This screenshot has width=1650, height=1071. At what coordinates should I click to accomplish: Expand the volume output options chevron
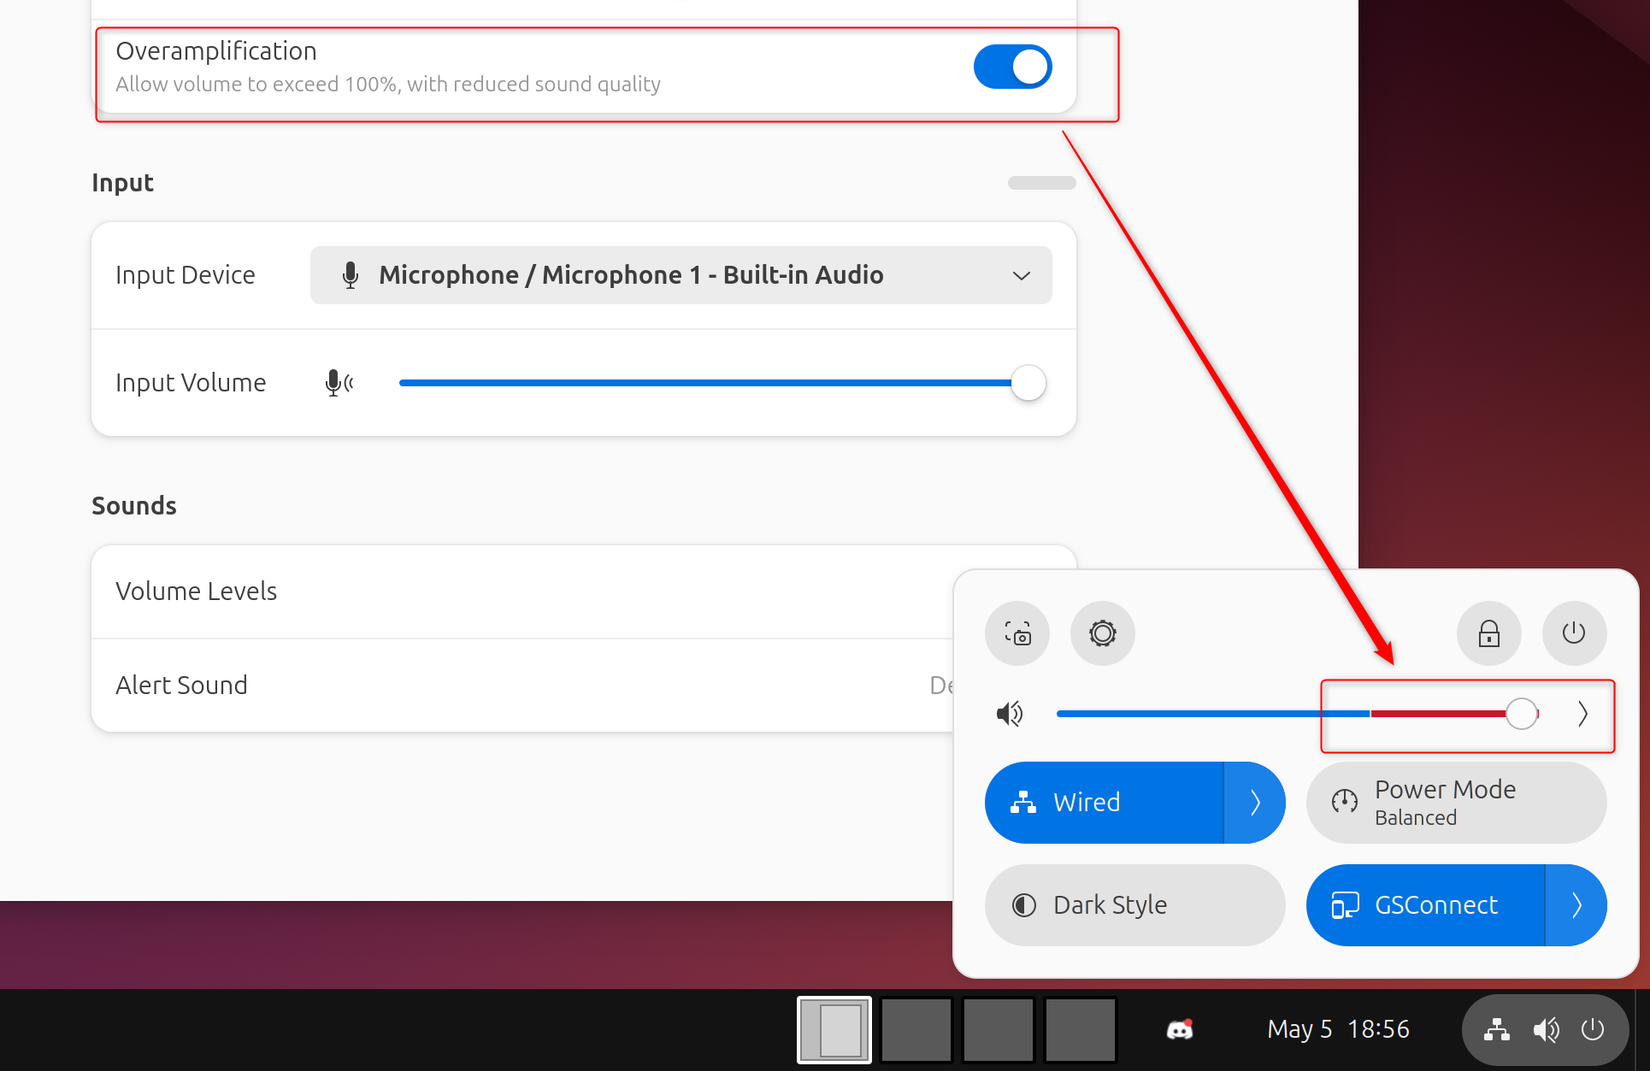pyautogui.click(x=1583, y=713)
